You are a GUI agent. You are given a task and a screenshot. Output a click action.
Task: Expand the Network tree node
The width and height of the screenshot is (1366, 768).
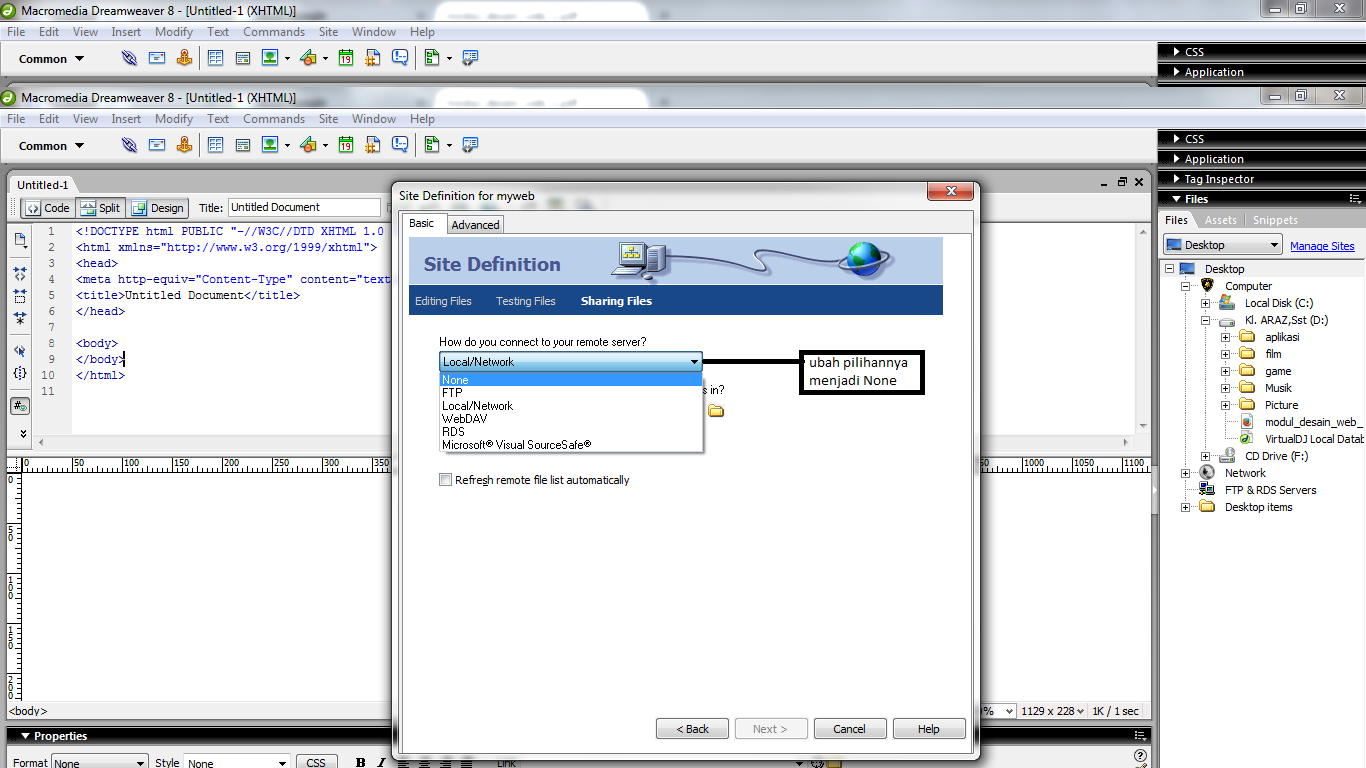[1186, 473]
